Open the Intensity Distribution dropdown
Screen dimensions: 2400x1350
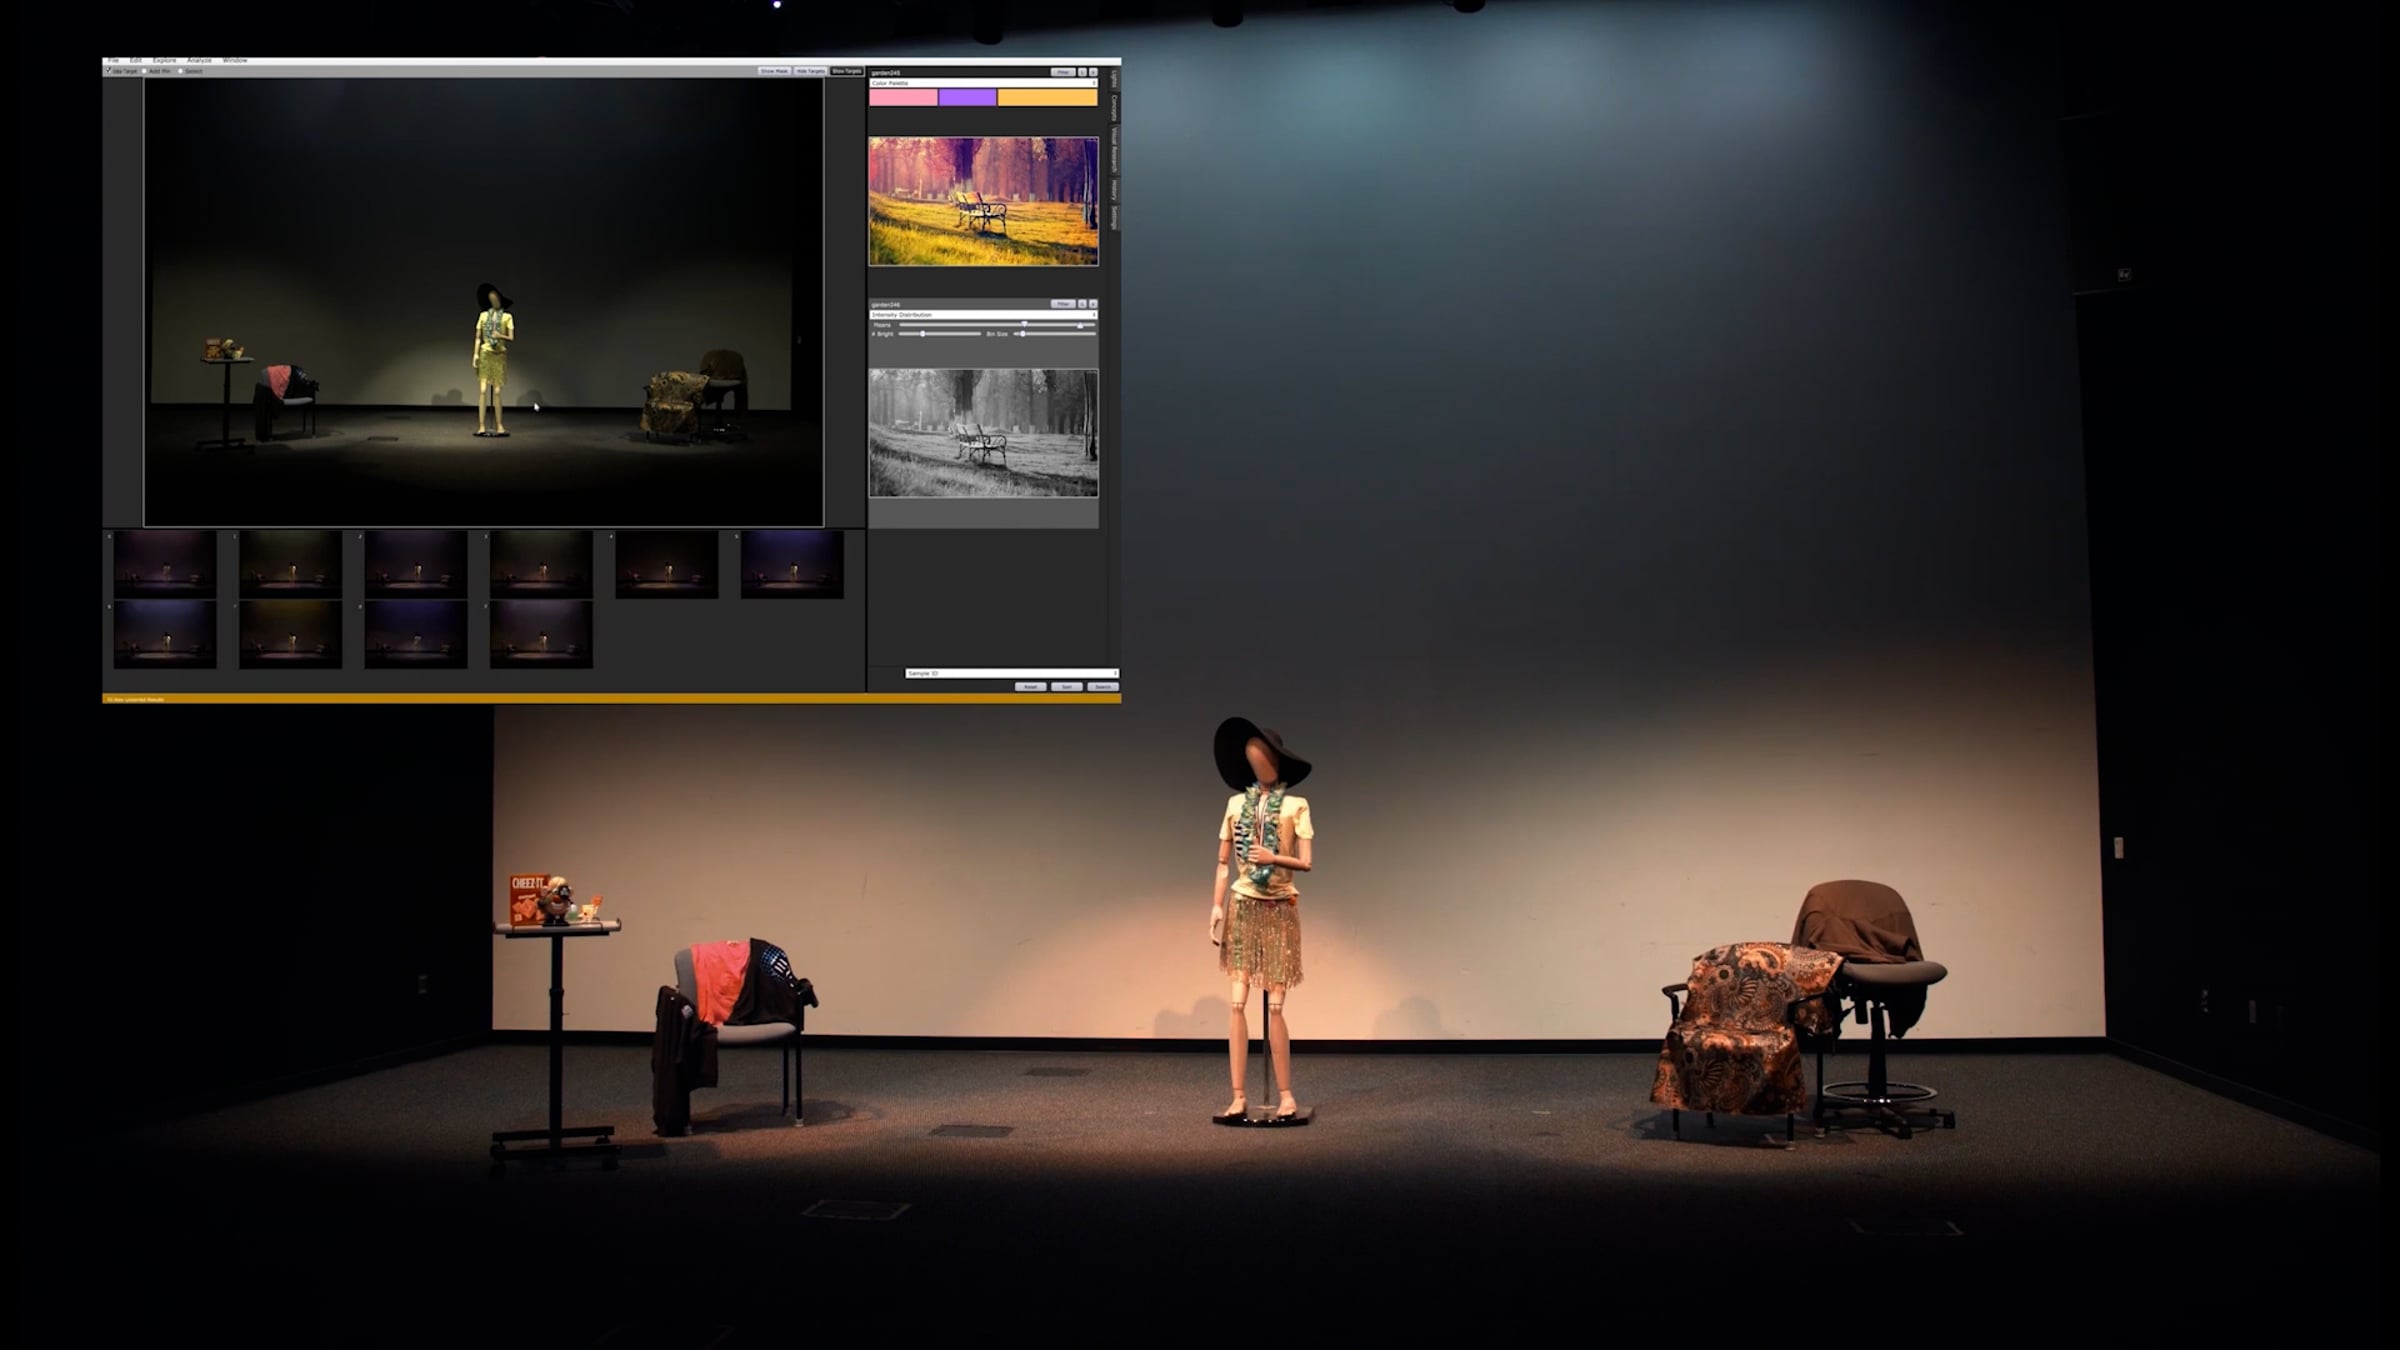(983, 314)
